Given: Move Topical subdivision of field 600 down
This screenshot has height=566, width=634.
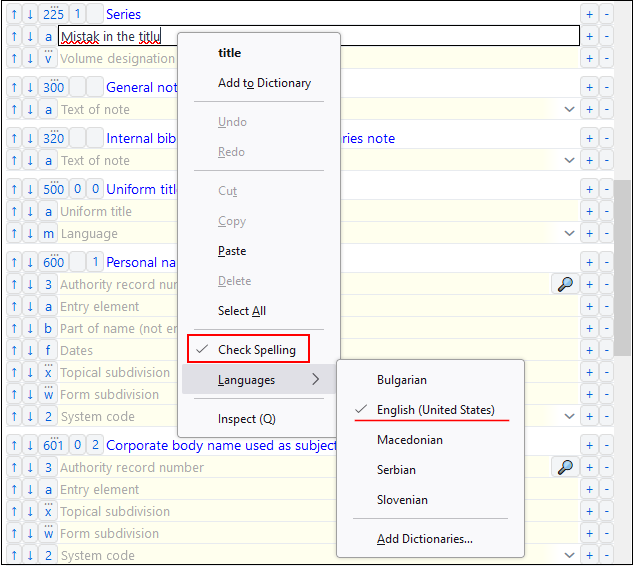Looking at the screenshot, I should pos(30,372).
